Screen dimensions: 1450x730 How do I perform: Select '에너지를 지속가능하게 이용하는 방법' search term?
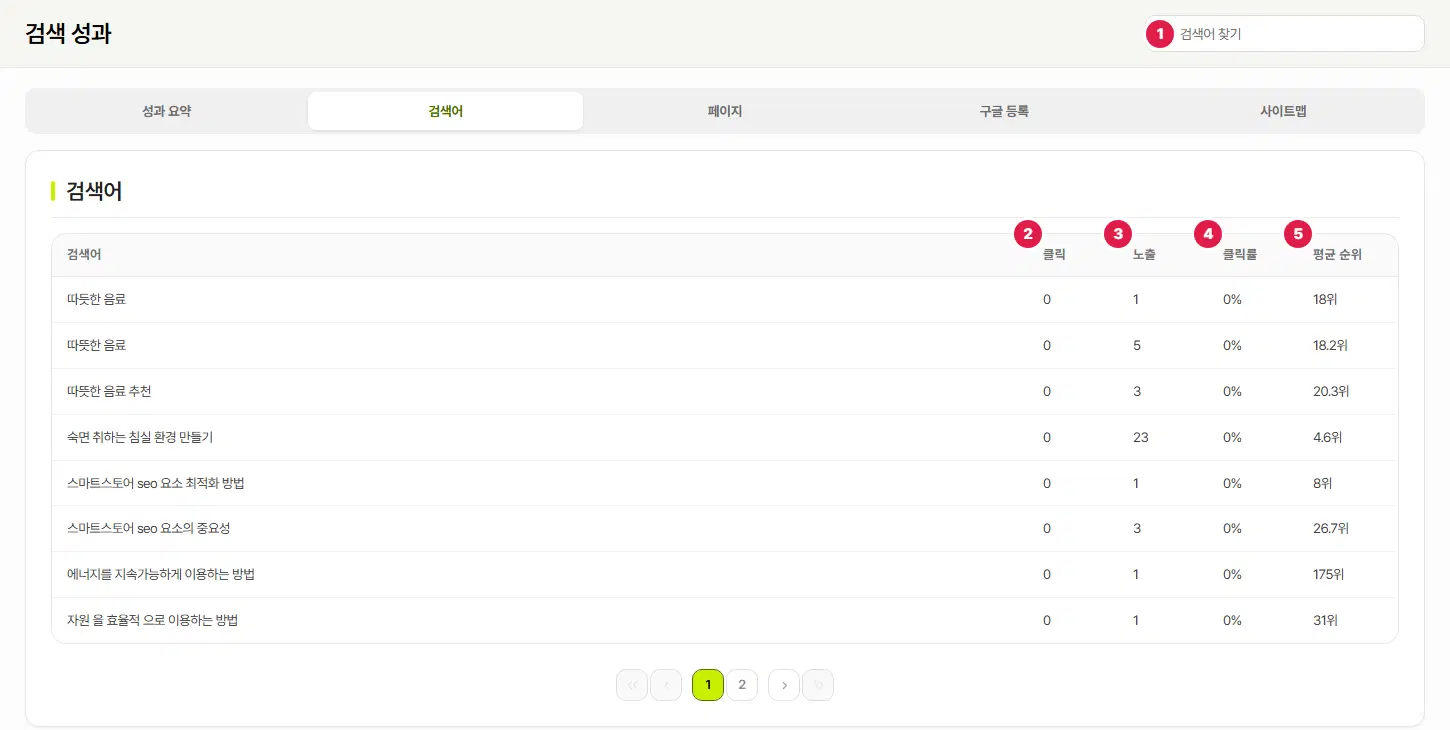click(160, 574)
